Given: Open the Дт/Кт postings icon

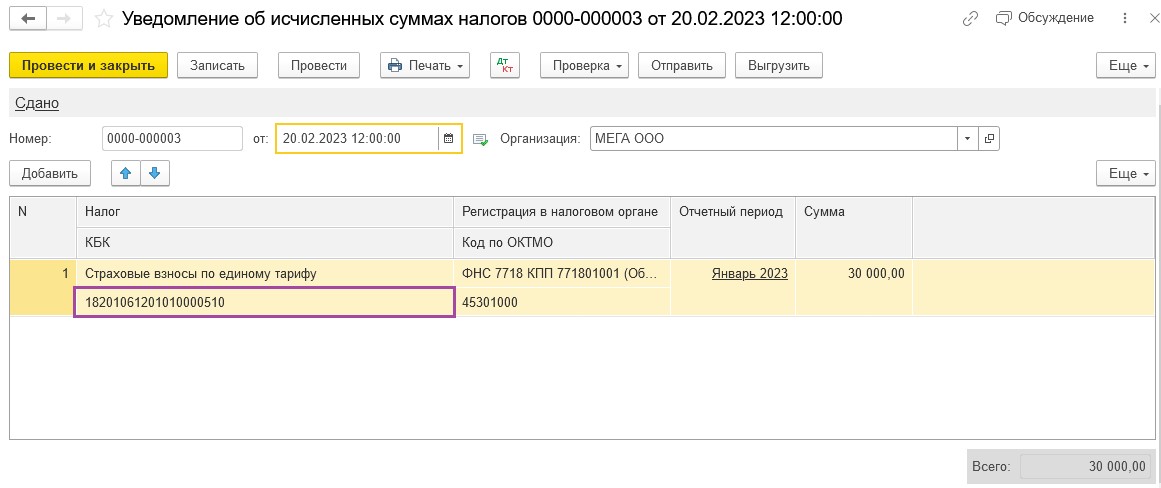Looking at the screenshot, I should [506, 65].
